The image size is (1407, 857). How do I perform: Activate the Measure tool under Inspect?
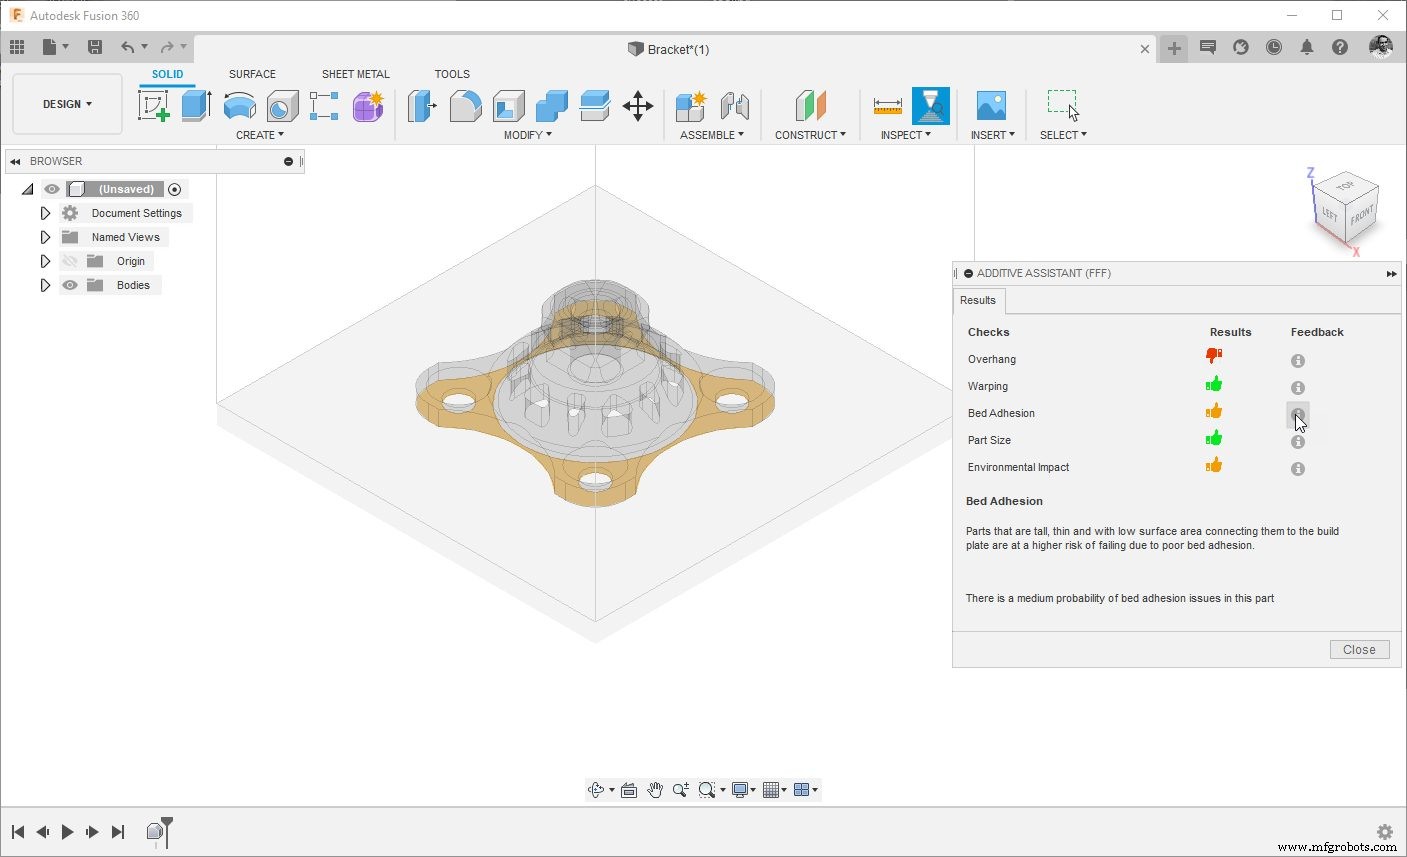[886, 105]
